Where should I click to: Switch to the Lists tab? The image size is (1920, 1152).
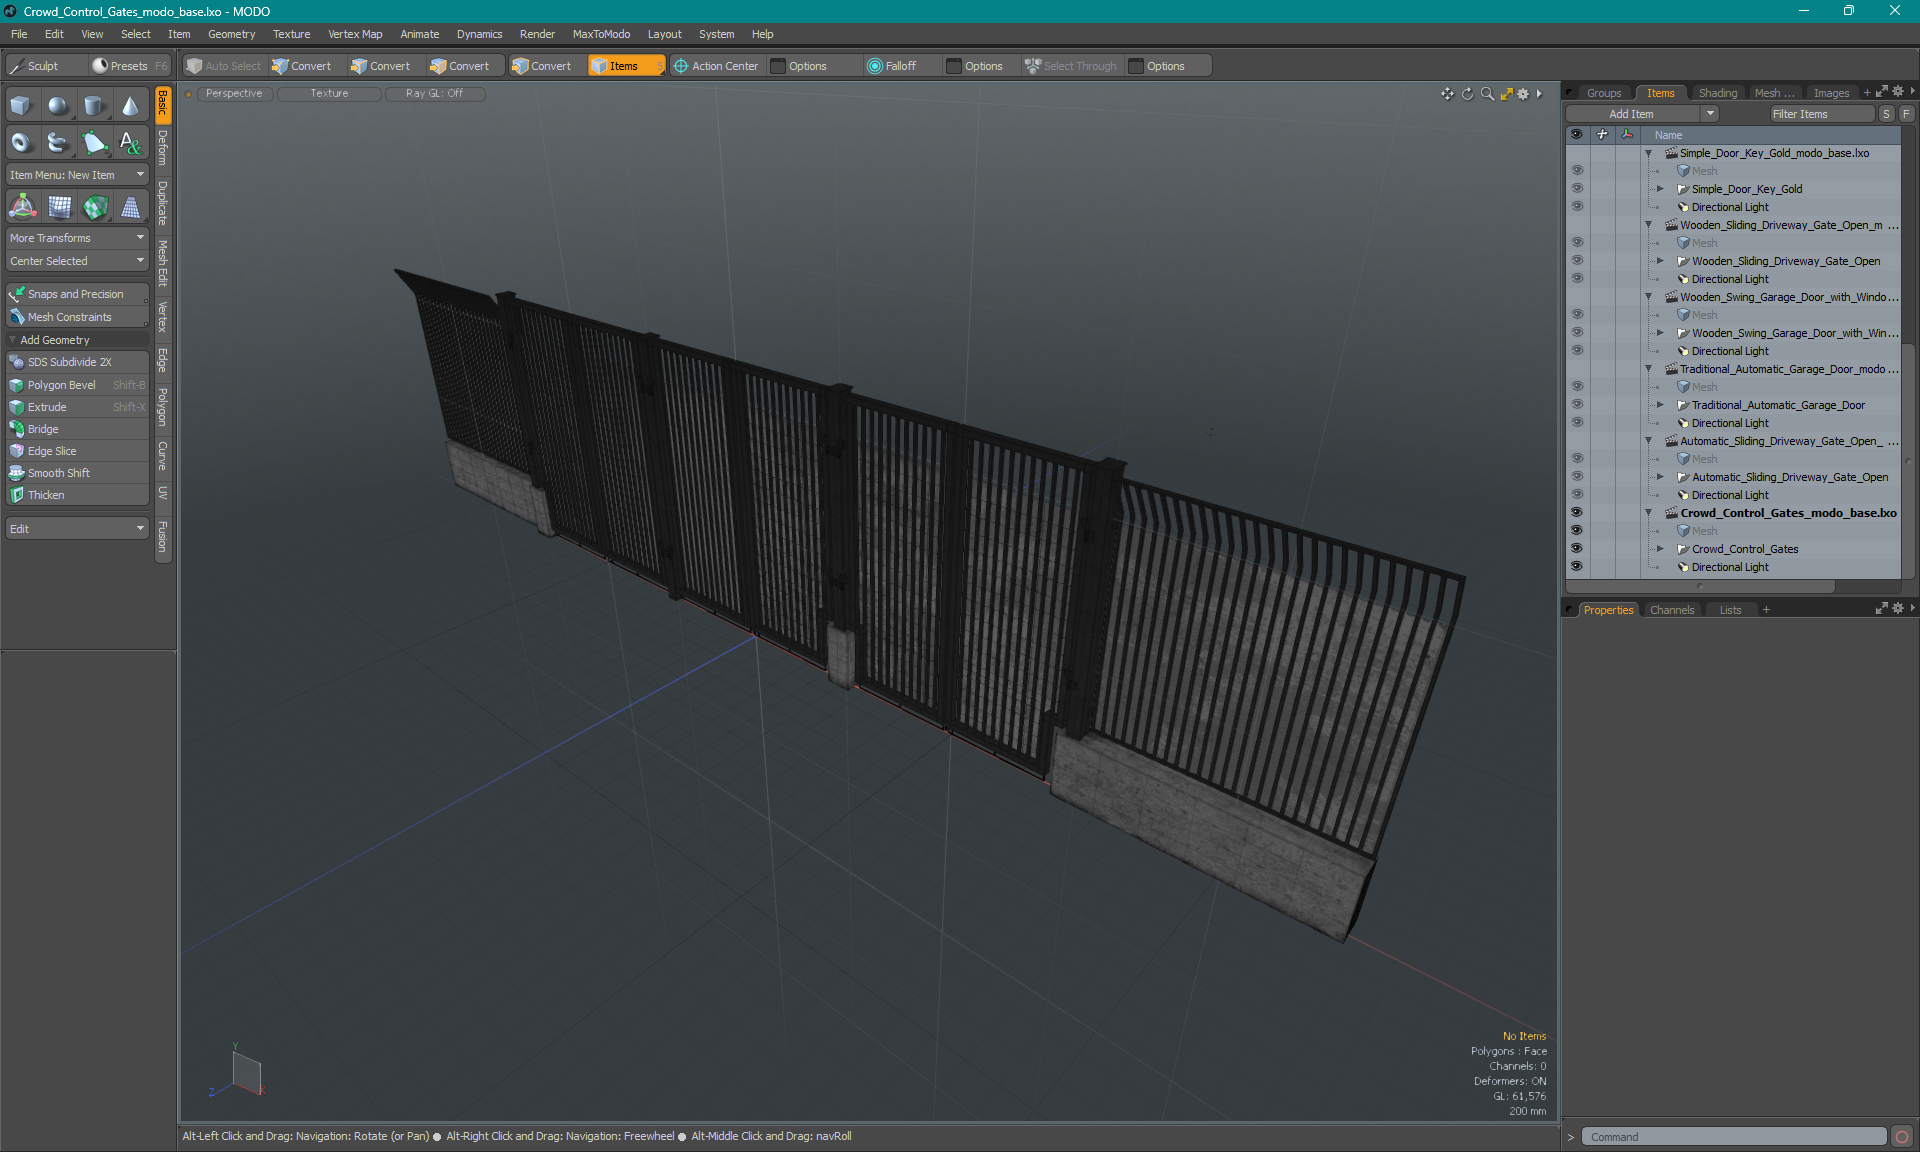pos(1730,610)
